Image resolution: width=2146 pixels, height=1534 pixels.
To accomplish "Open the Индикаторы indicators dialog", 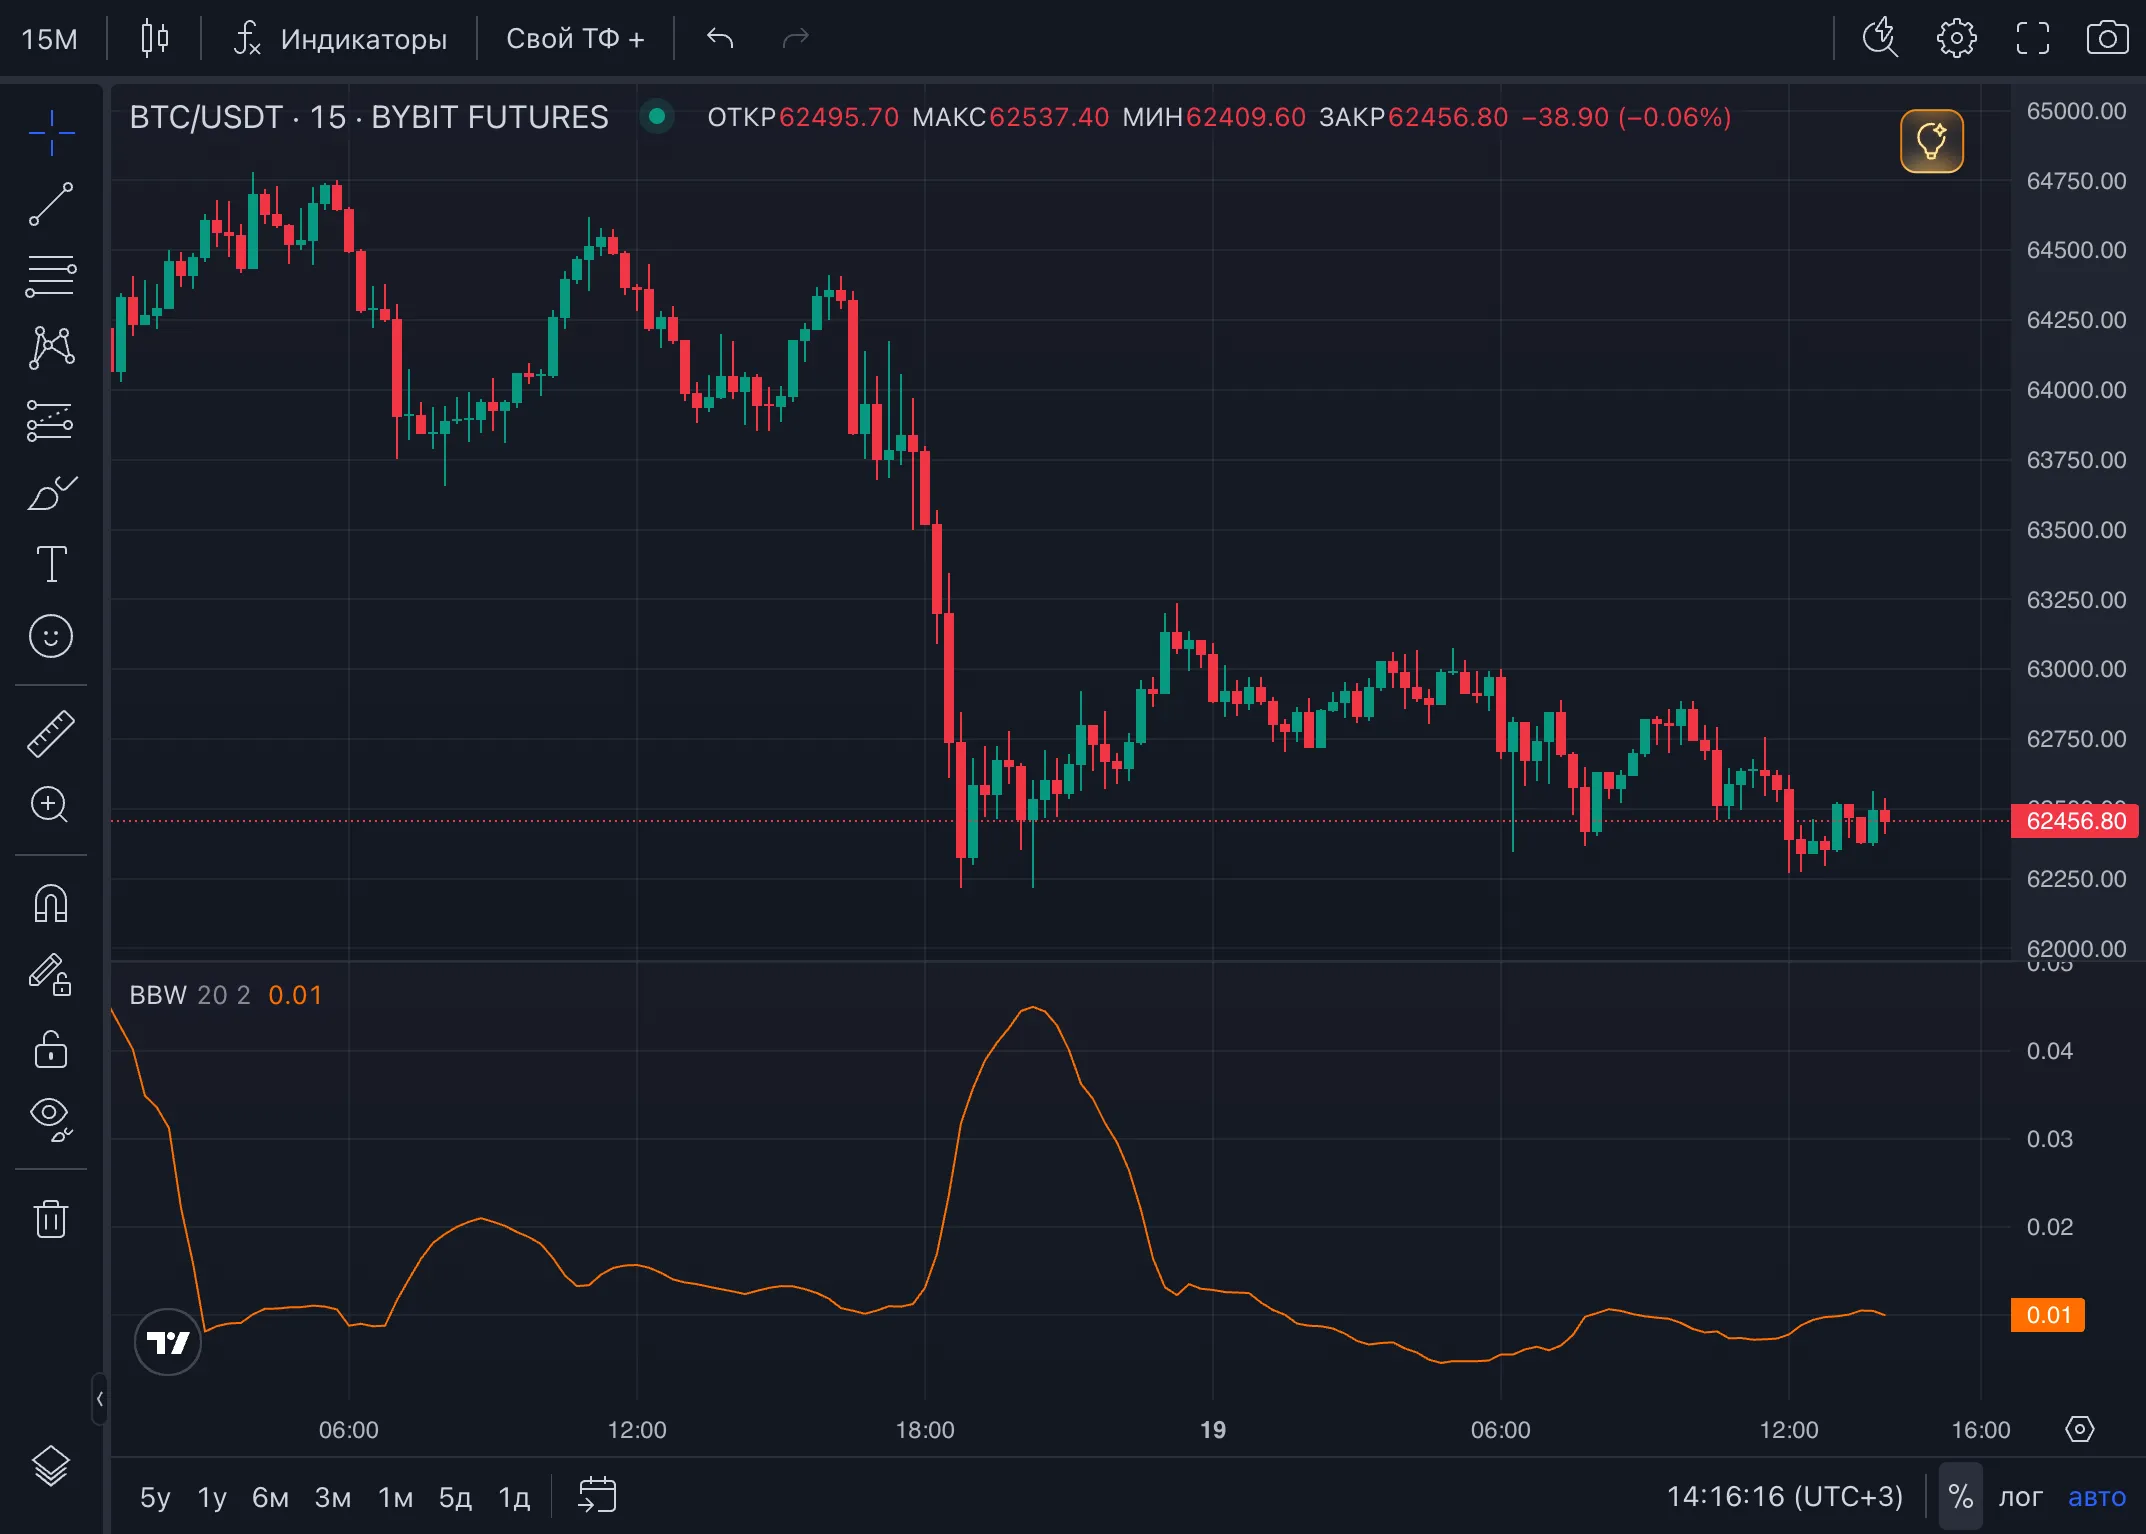I will (x=340, y=38).
